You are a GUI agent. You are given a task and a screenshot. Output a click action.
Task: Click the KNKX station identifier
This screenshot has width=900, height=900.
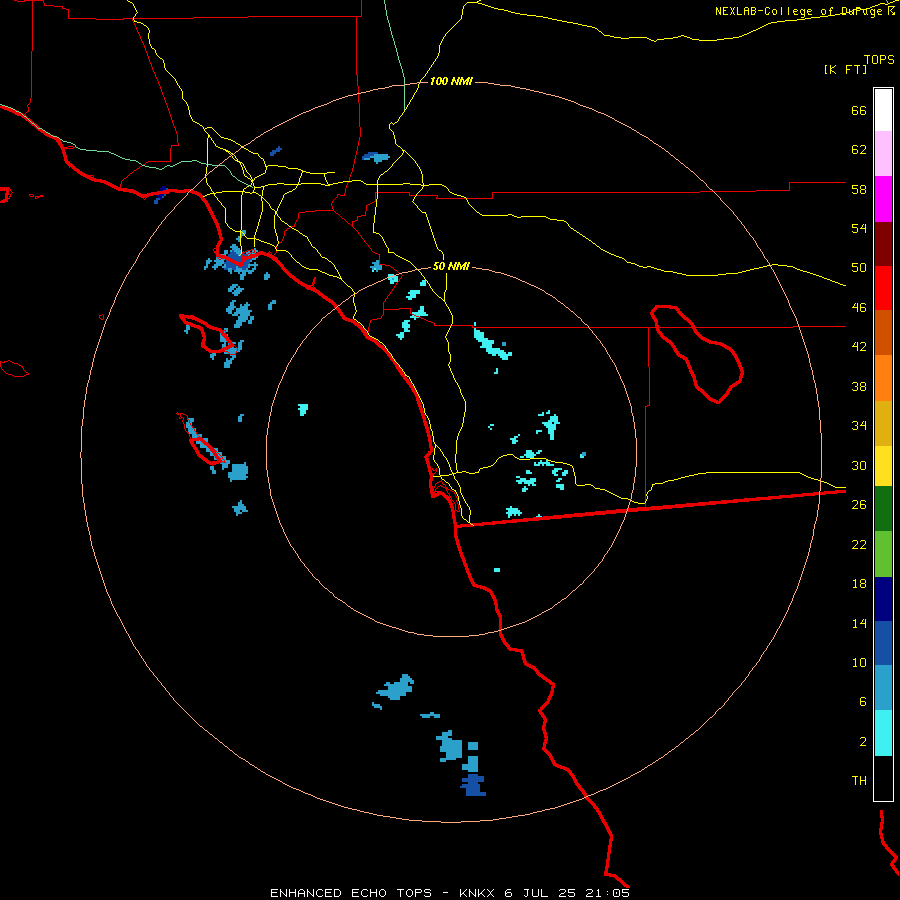tap(479, 893)
